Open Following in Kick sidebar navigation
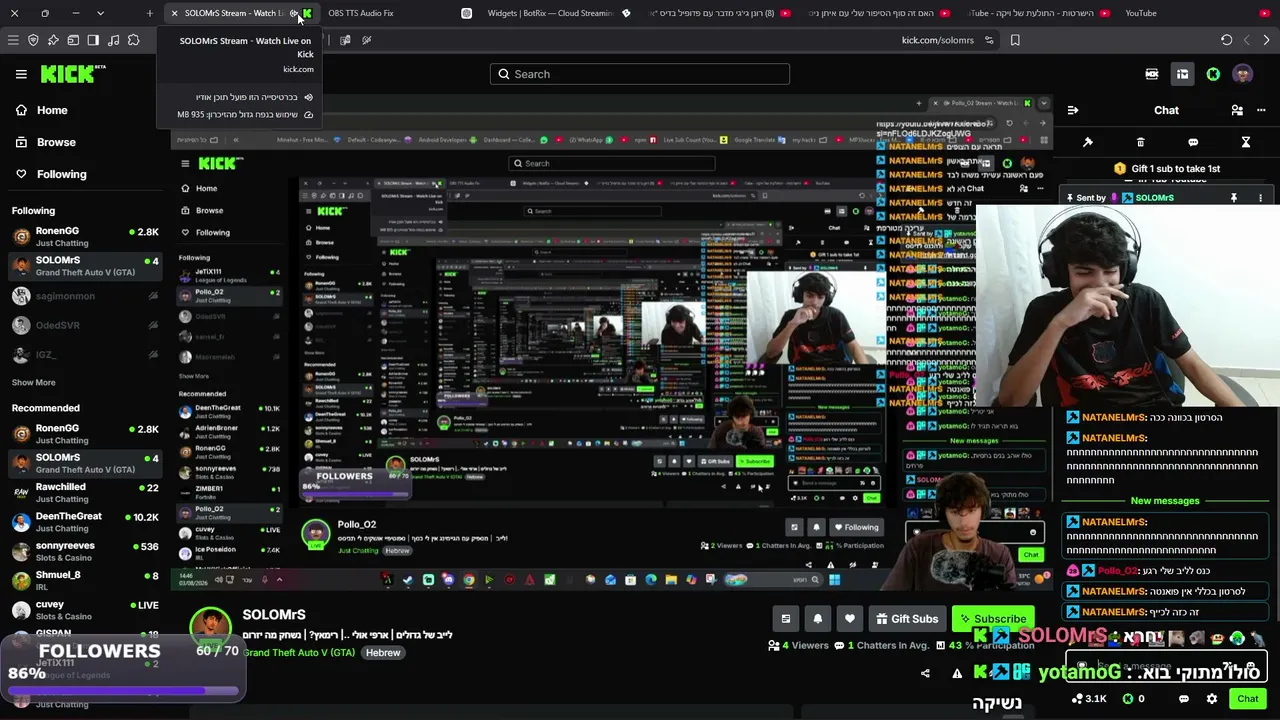The width and height of the screenshot is (1280, 720). pyautogui.click(x=61, y=174)
